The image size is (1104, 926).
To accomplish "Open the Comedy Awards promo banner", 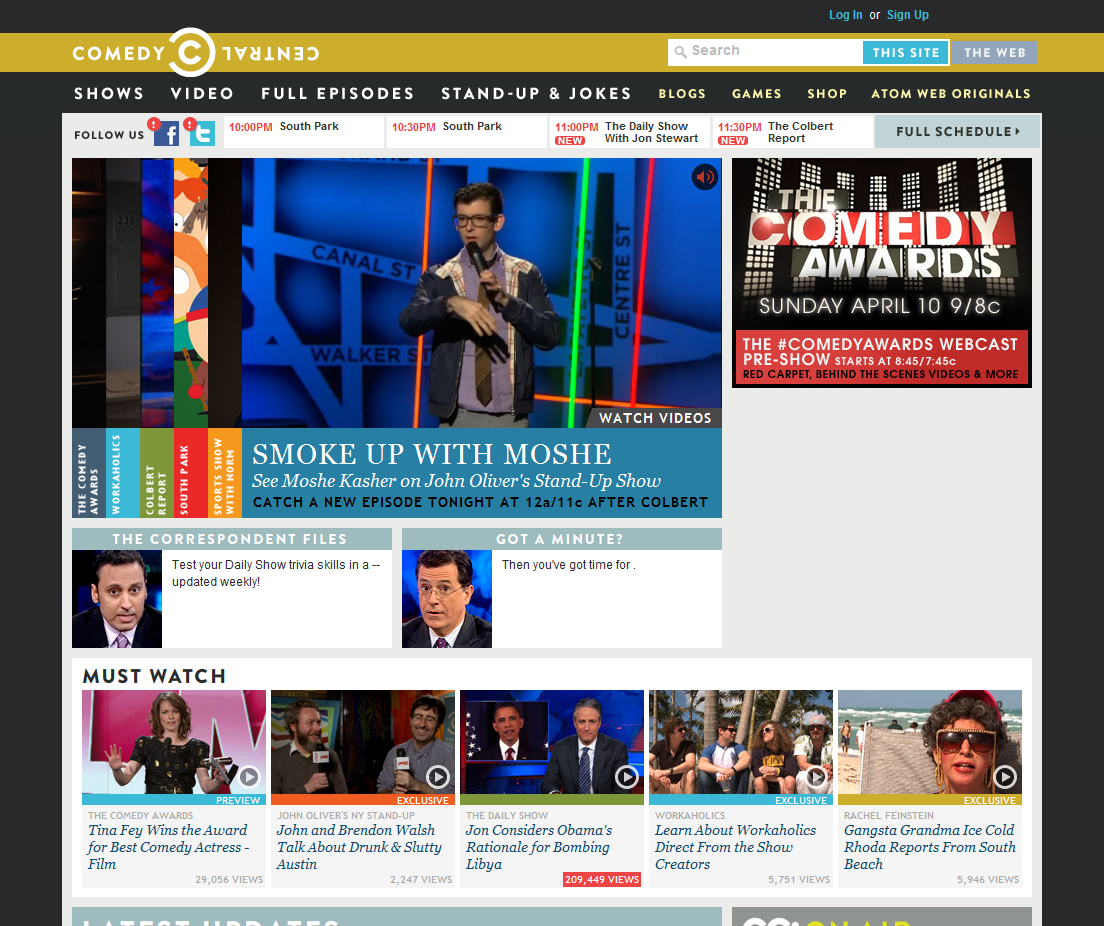I will [x=881, y=272].
